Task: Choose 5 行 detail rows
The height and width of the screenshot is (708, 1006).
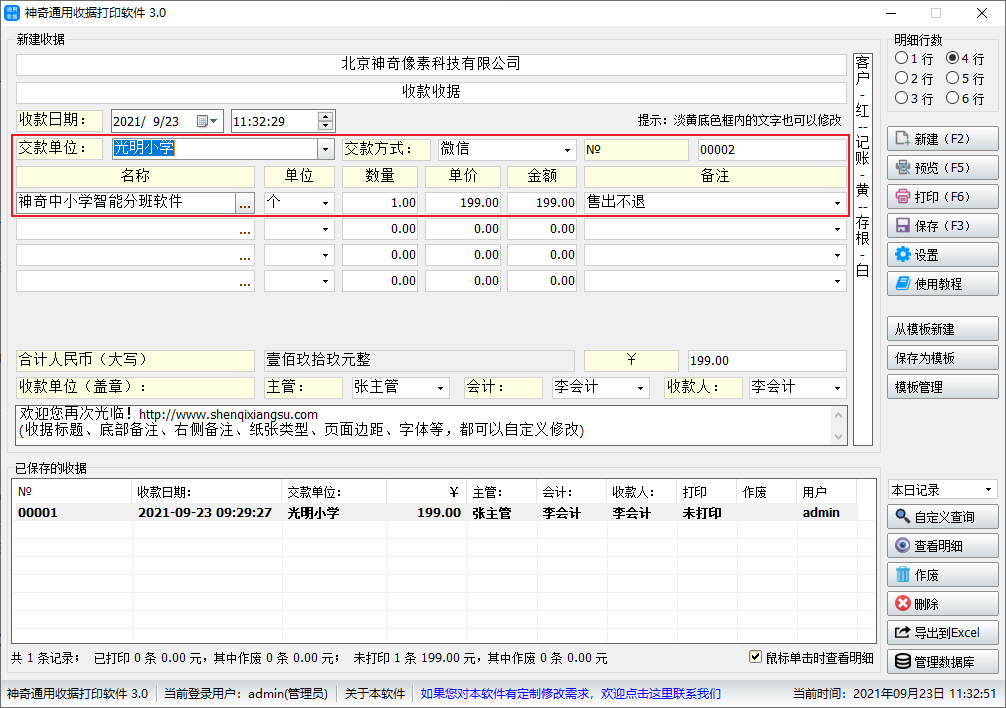Action: (x=953, y=78)
